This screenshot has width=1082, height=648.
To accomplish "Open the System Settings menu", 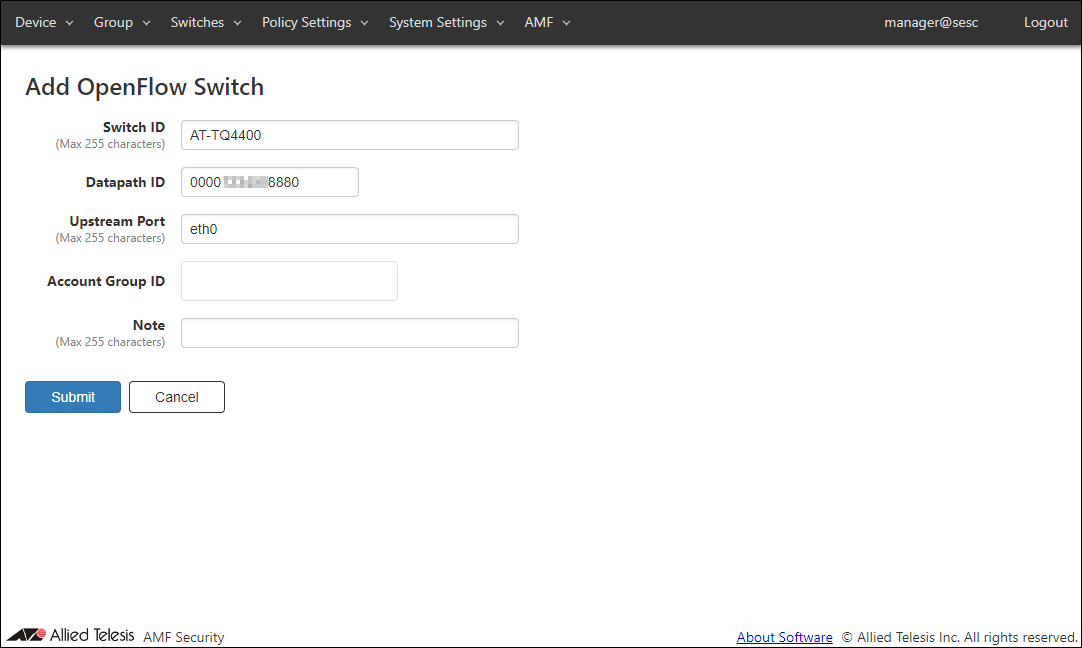I will [446, 22].
